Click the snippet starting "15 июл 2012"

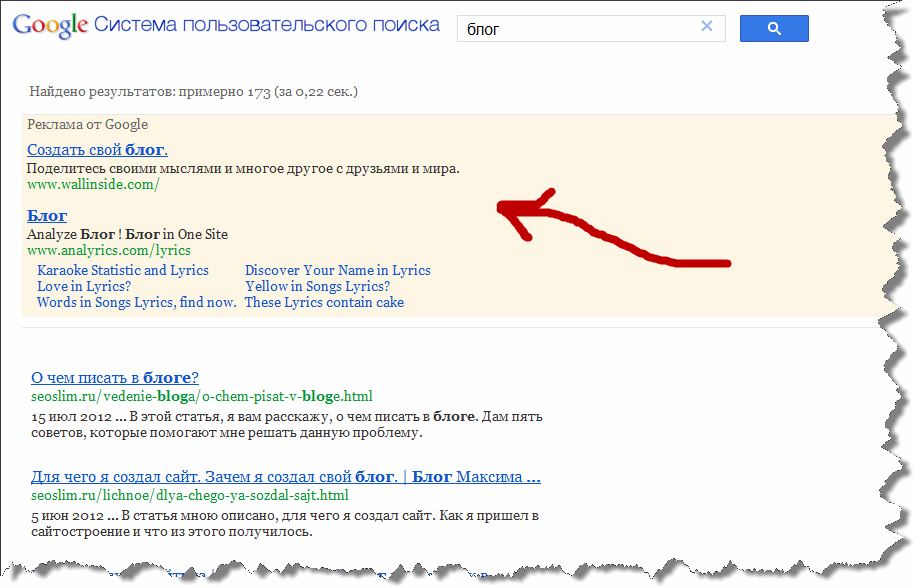[287, 425]
